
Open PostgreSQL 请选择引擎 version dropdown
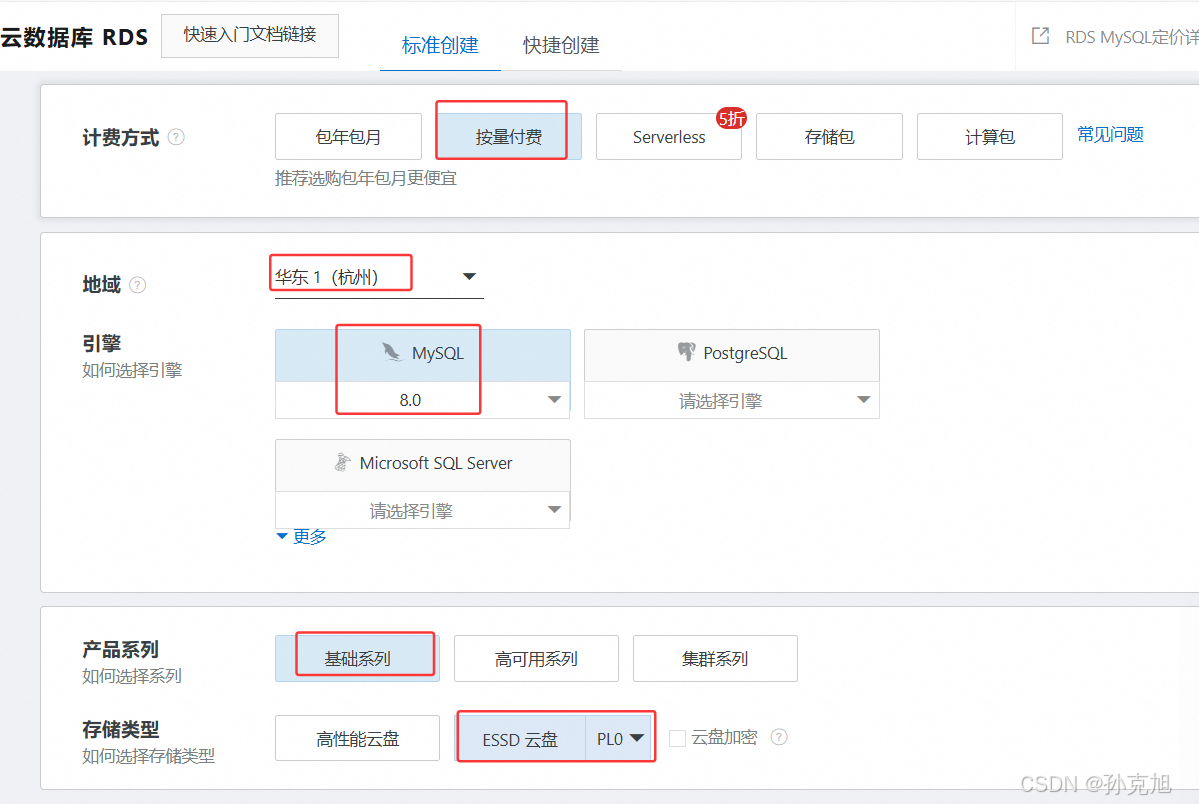point(732,400)
